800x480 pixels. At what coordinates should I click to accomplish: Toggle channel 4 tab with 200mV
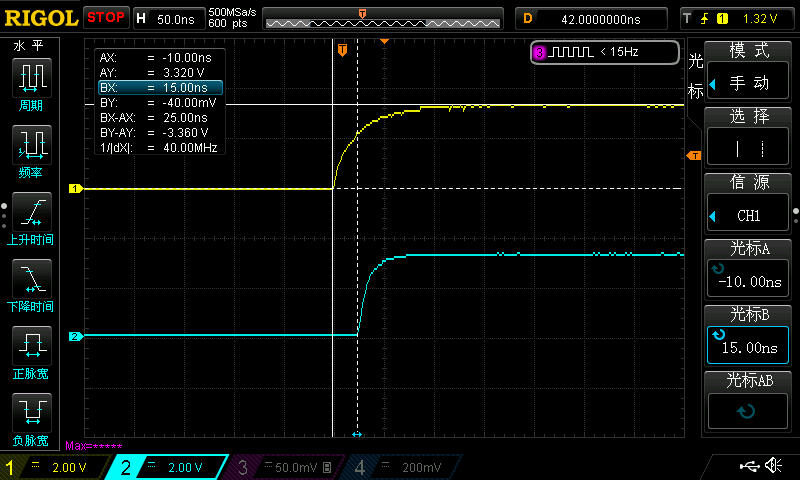tap(403, 467)
